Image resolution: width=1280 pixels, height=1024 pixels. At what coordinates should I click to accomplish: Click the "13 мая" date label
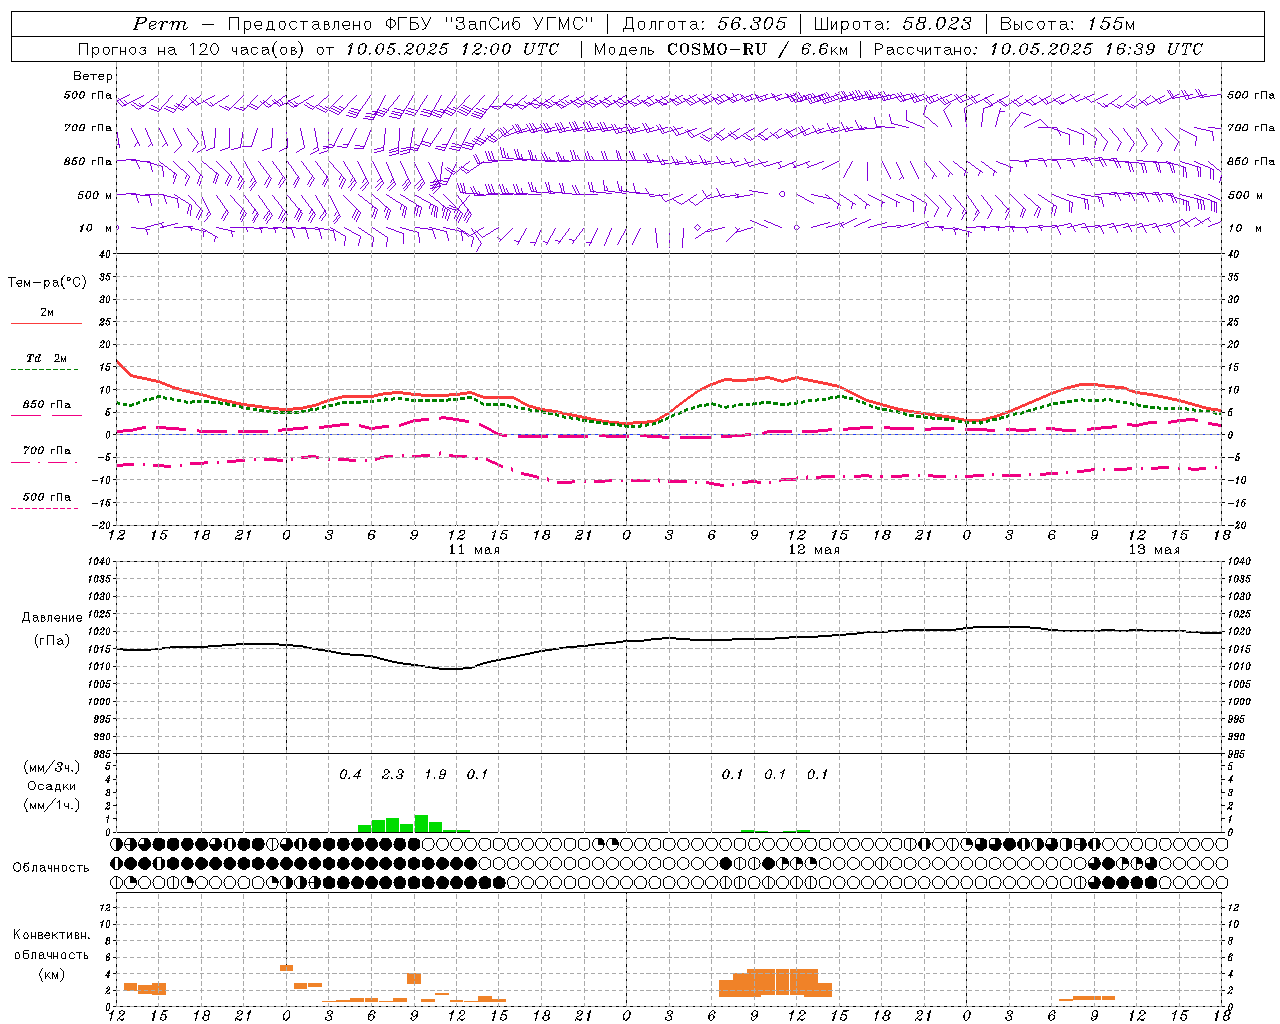coord(1154,550)
